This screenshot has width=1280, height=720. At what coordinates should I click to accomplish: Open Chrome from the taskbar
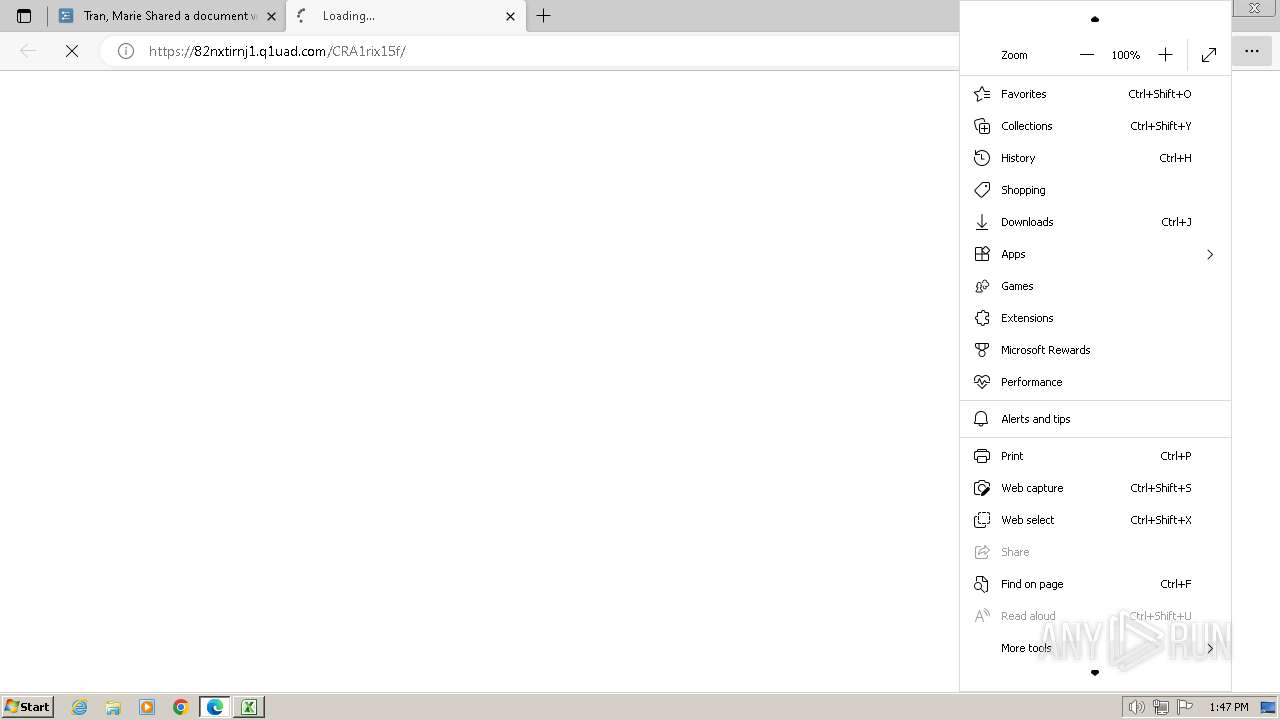pyautogui.click(x=181, y=707)
